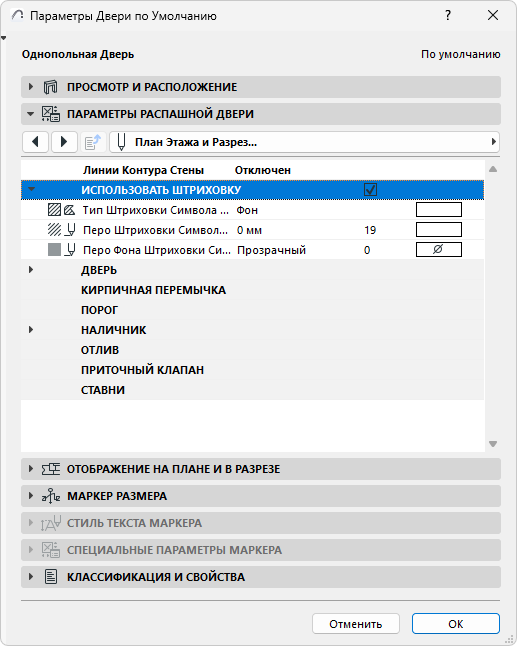Confirm settings with 'ОК' button
Screen dimensions: 517x646
pos(456,624)
